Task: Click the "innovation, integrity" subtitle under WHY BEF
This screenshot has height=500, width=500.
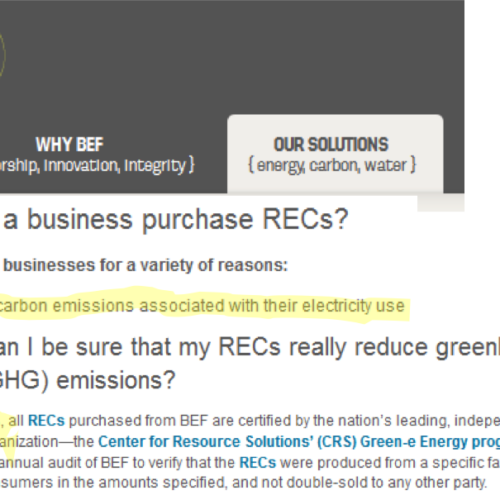Action: click(118, 166)
